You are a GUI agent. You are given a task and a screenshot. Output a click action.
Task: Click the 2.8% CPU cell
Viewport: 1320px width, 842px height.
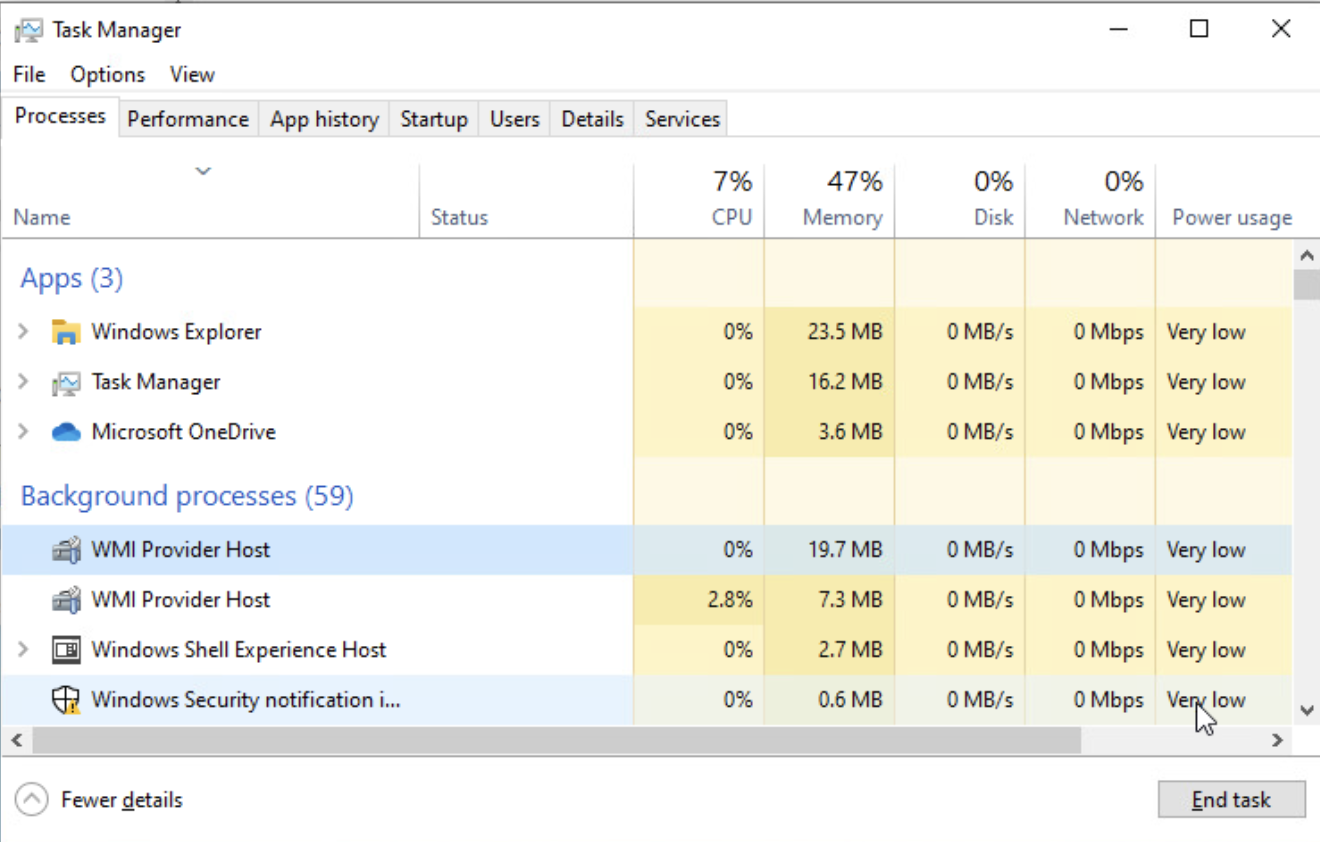(x=699, y=600)
